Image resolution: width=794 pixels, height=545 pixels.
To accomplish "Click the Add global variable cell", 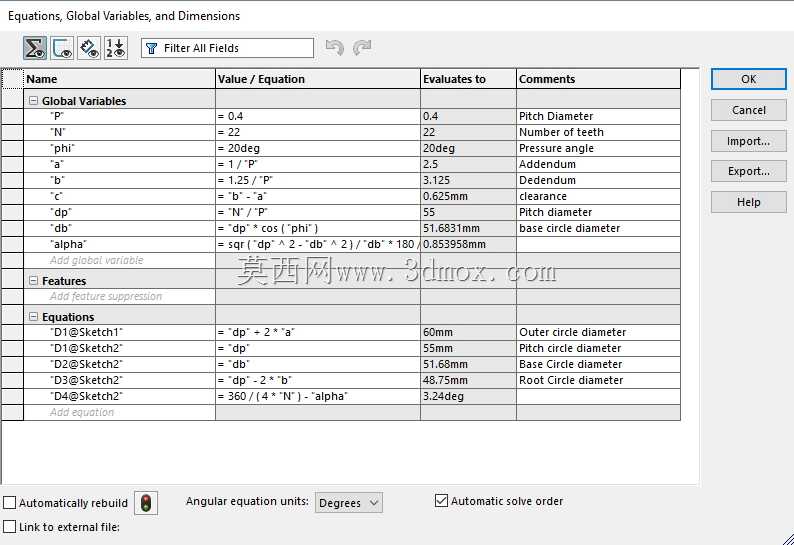I will click(x=120, y=260).
